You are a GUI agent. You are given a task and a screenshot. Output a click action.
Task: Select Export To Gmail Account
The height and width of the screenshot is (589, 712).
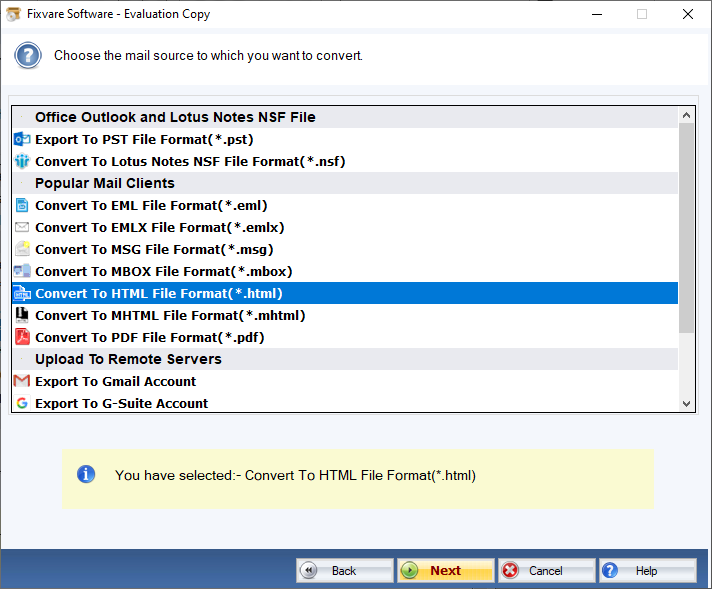pos(345,381)
